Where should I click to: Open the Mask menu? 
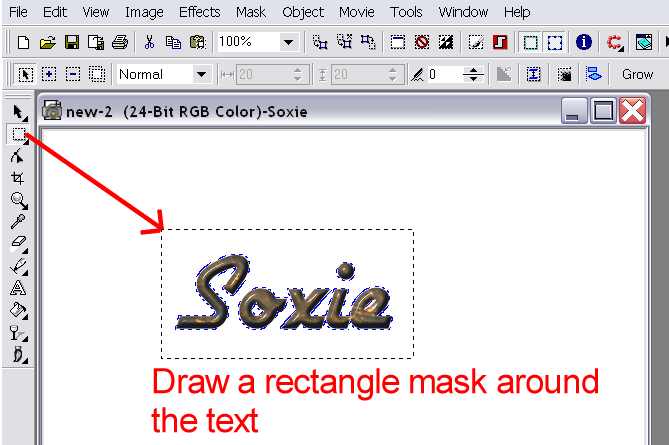point(251,12)
